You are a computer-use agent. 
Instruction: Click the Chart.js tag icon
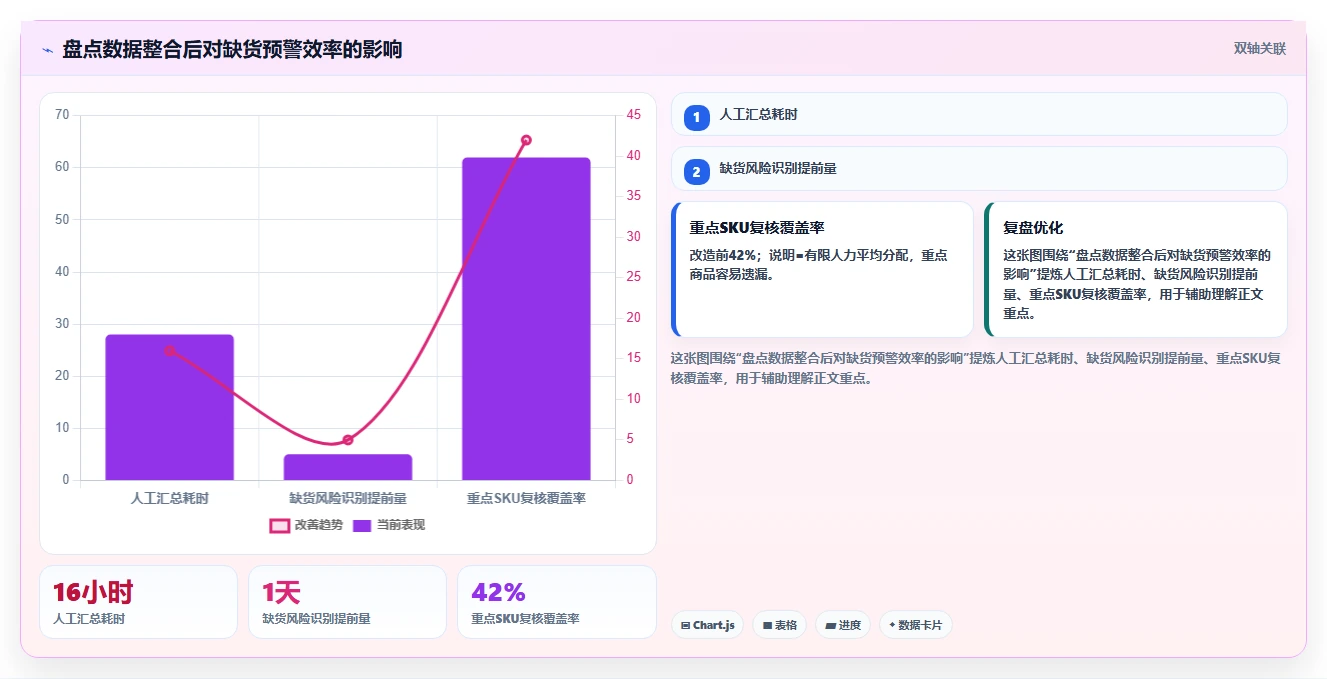point(685,625)
